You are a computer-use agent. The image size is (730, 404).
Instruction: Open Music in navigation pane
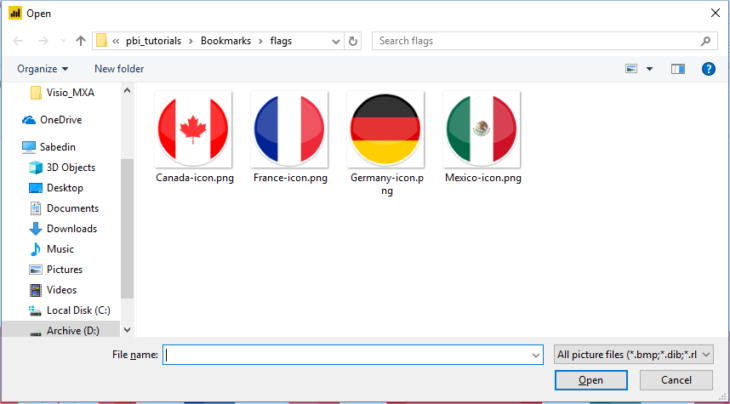point(51,249)
